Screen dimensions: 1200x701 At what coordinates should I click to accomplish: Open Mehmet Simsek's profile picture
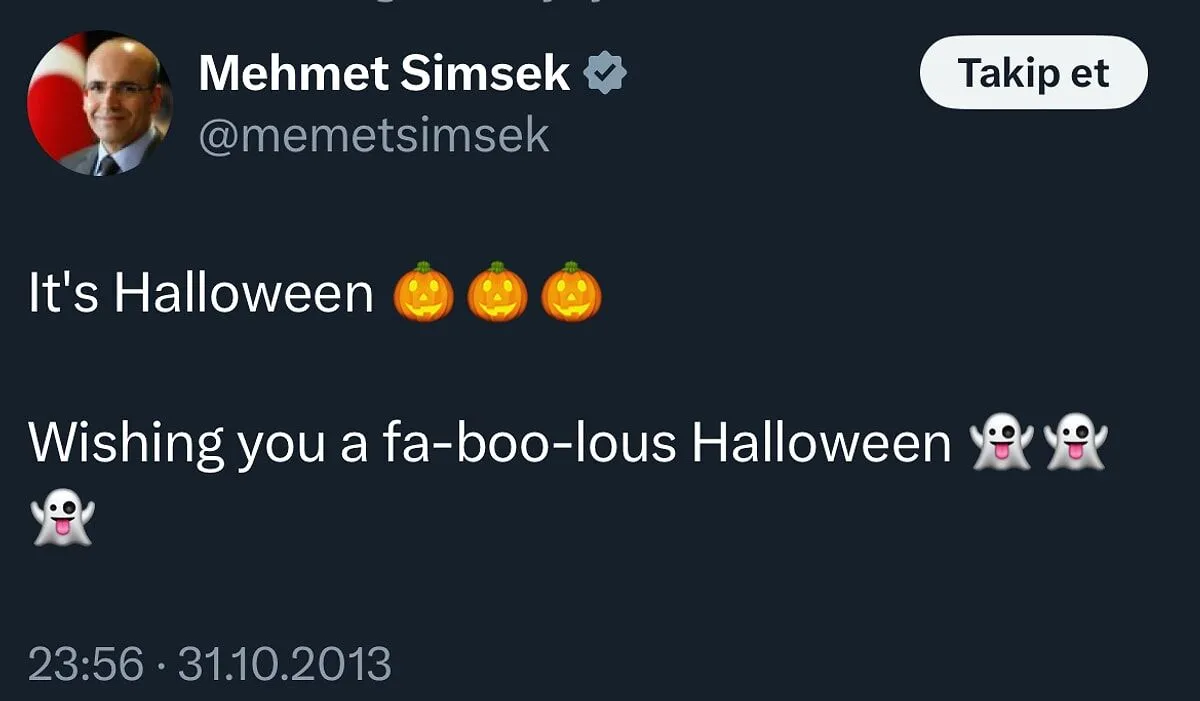coord(100,103)
